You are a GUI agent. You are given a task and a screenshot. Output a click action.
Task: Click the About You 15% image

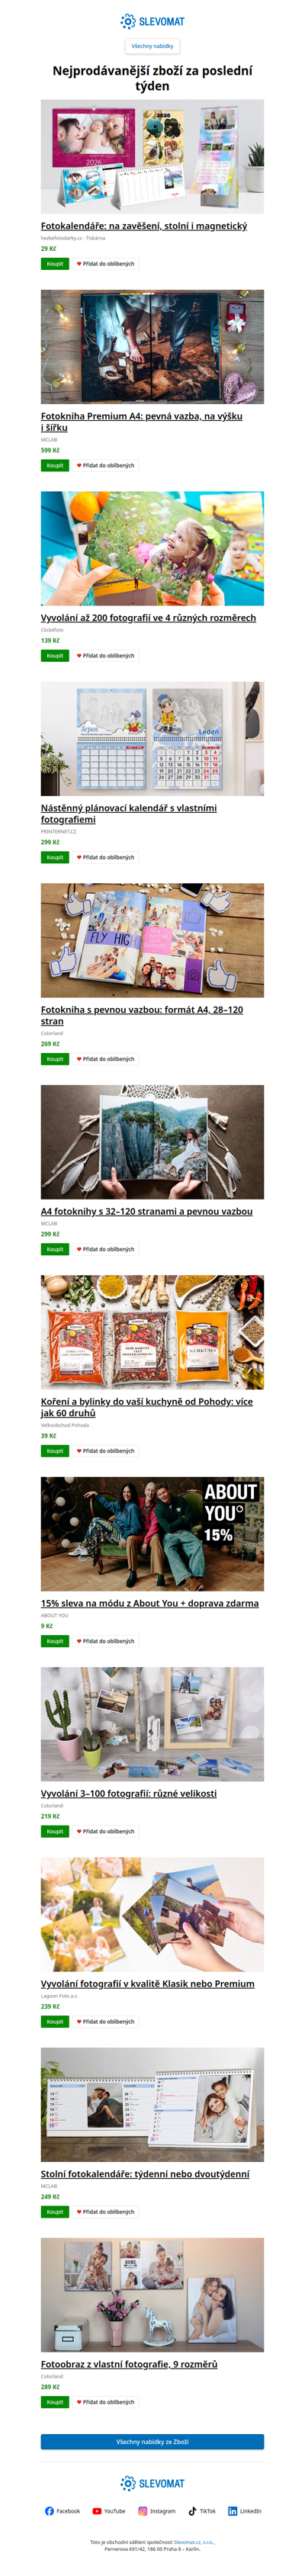click(x=152, y=1534)
